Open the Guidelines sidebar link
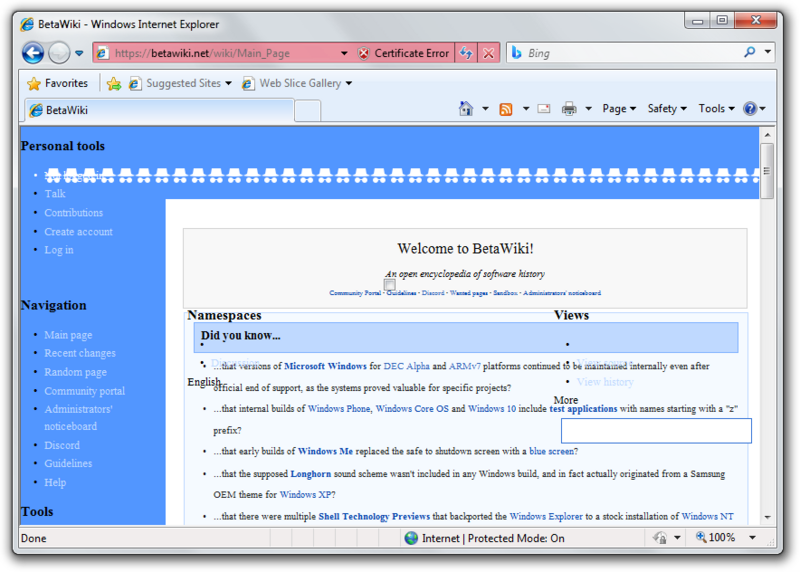 click(x=68, y=463)
